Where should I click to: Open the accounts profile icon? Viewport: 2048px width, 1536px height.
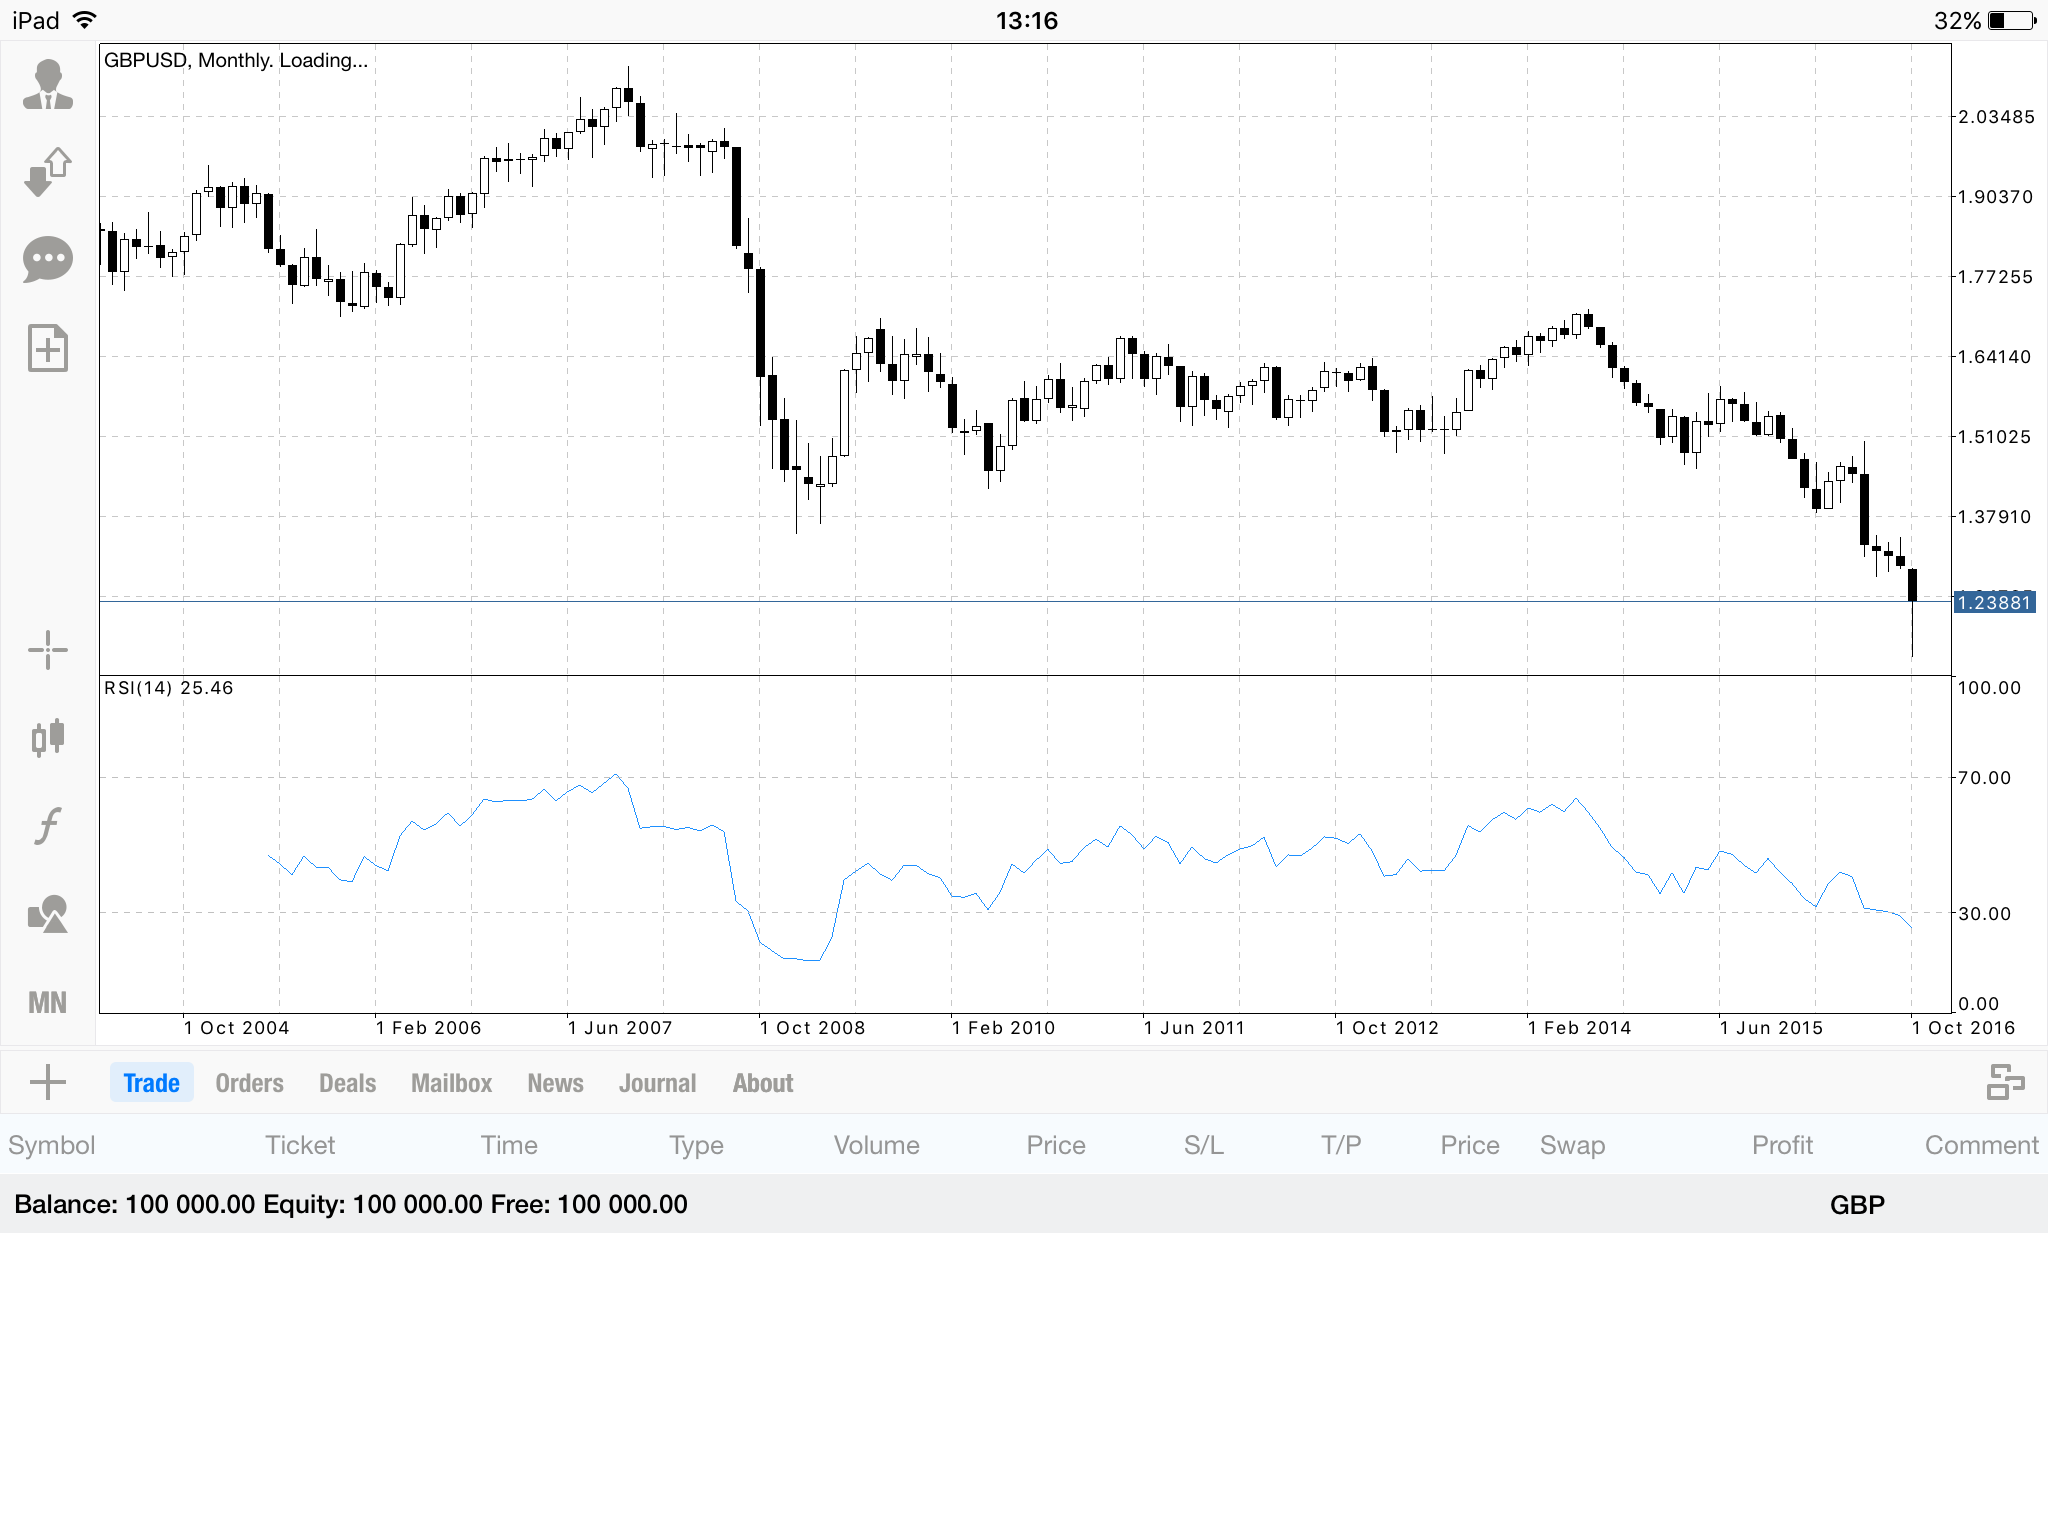[48, 84]
